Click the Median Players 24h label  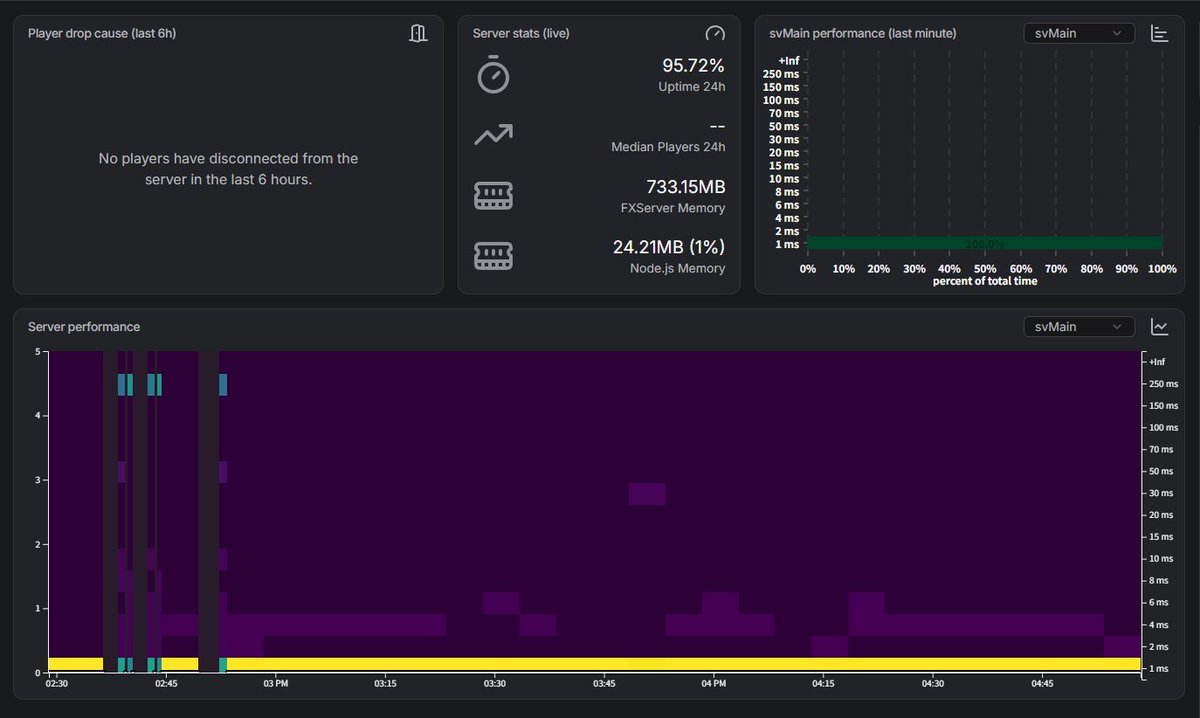pos(668,147)
